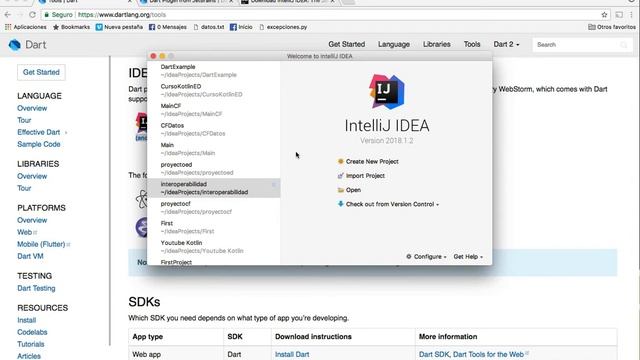Select the proyectoed recent project
640x360 pixels.
point(213,169)
